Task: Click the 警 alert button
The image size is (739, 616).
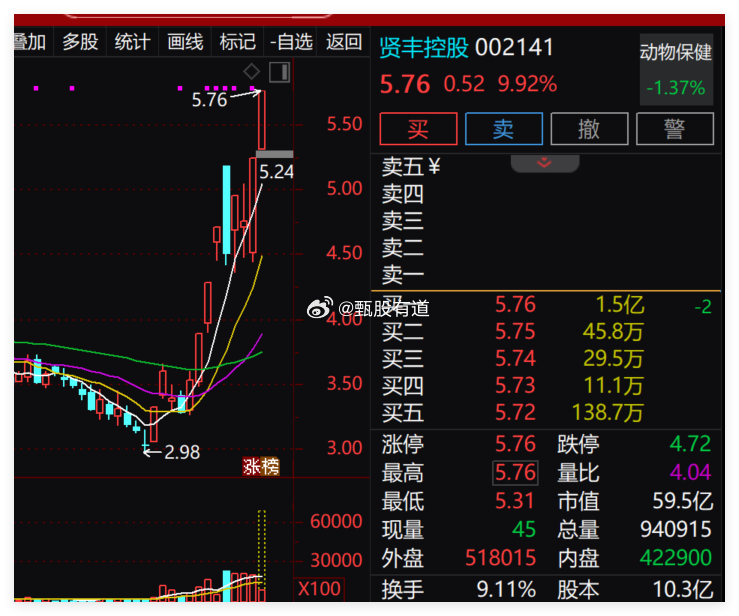Action: point(674,129)
